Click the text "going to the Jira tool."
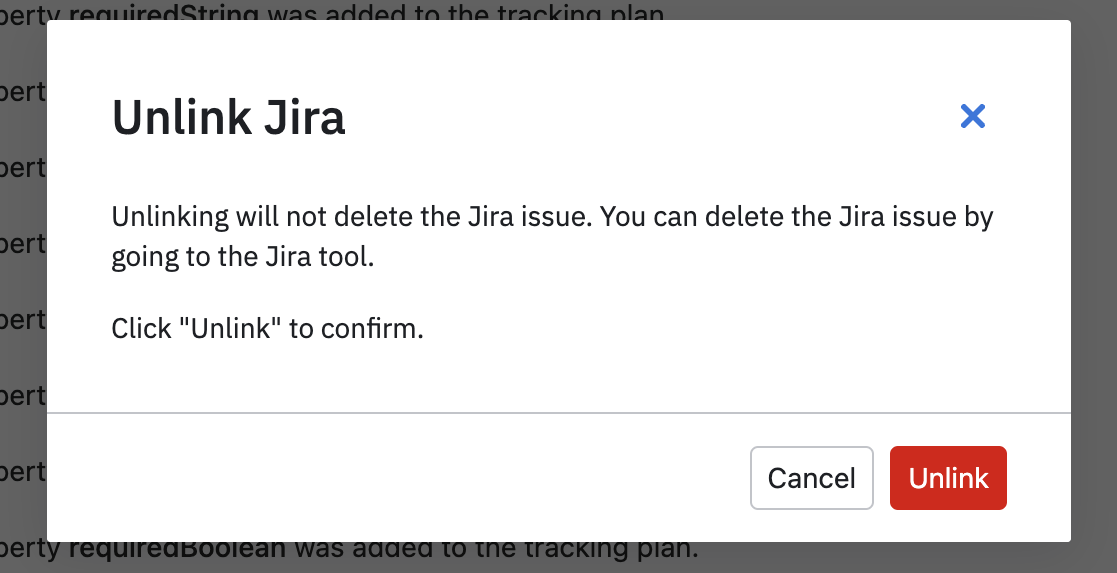The width and height of the screenshot is (1117, 573). [243, 257]
